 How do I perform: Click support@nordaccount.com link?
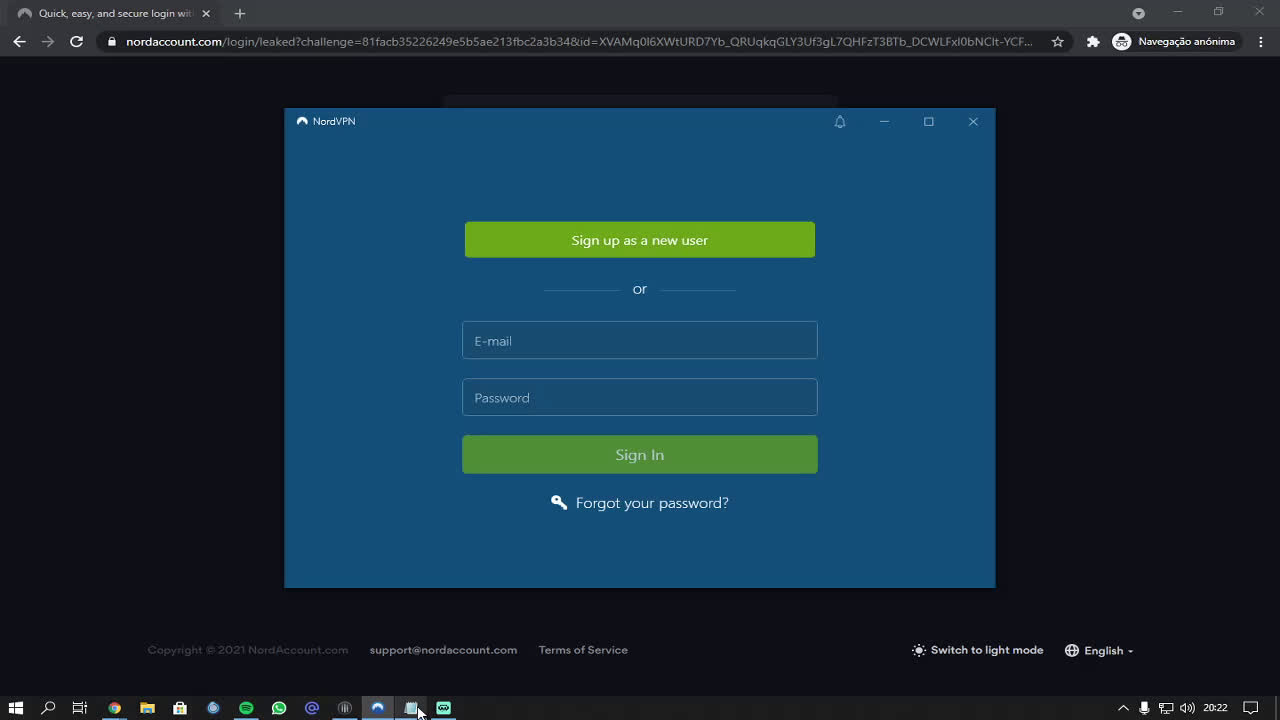(x=443, y=650)
